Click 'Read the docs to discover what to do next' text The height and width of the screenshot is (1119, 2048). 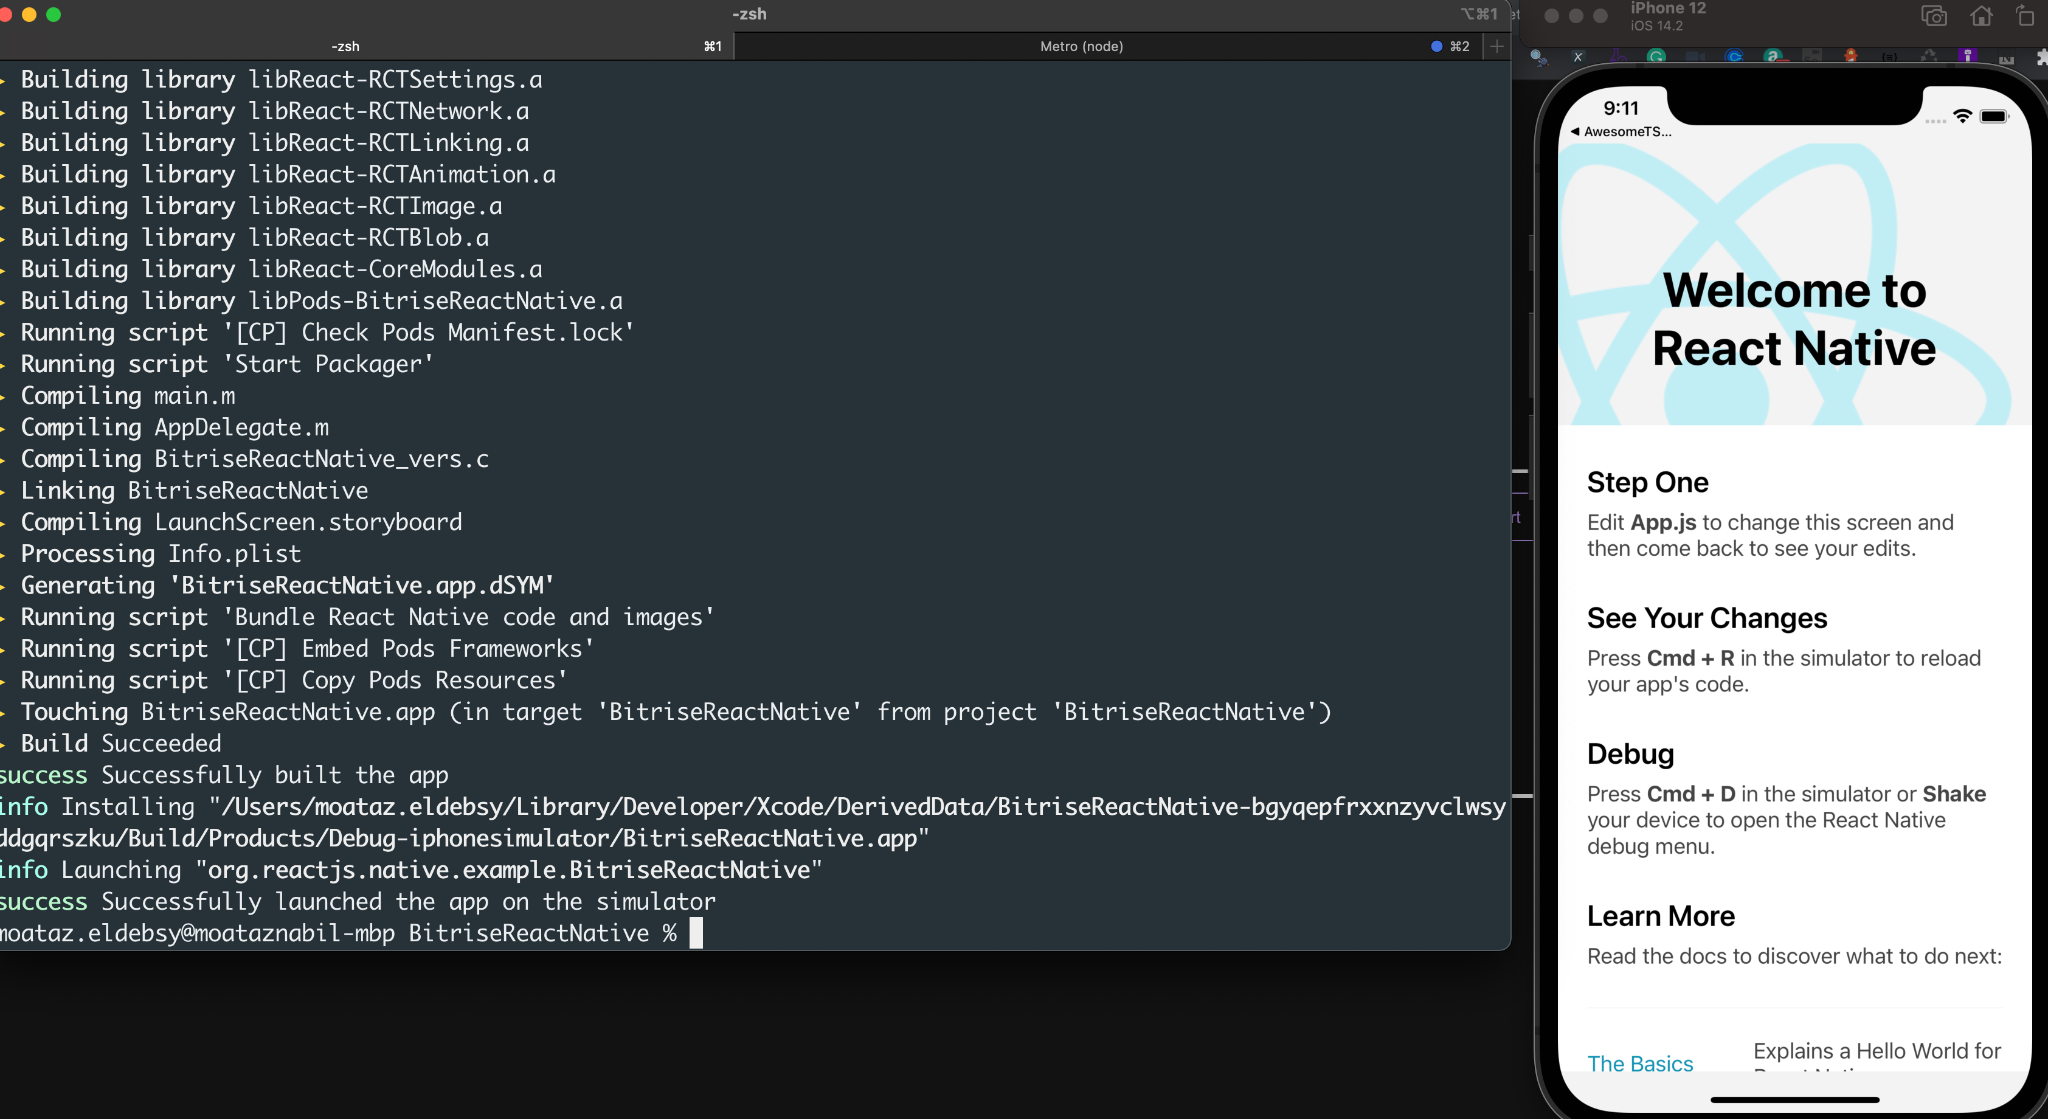click(1794, 956)
